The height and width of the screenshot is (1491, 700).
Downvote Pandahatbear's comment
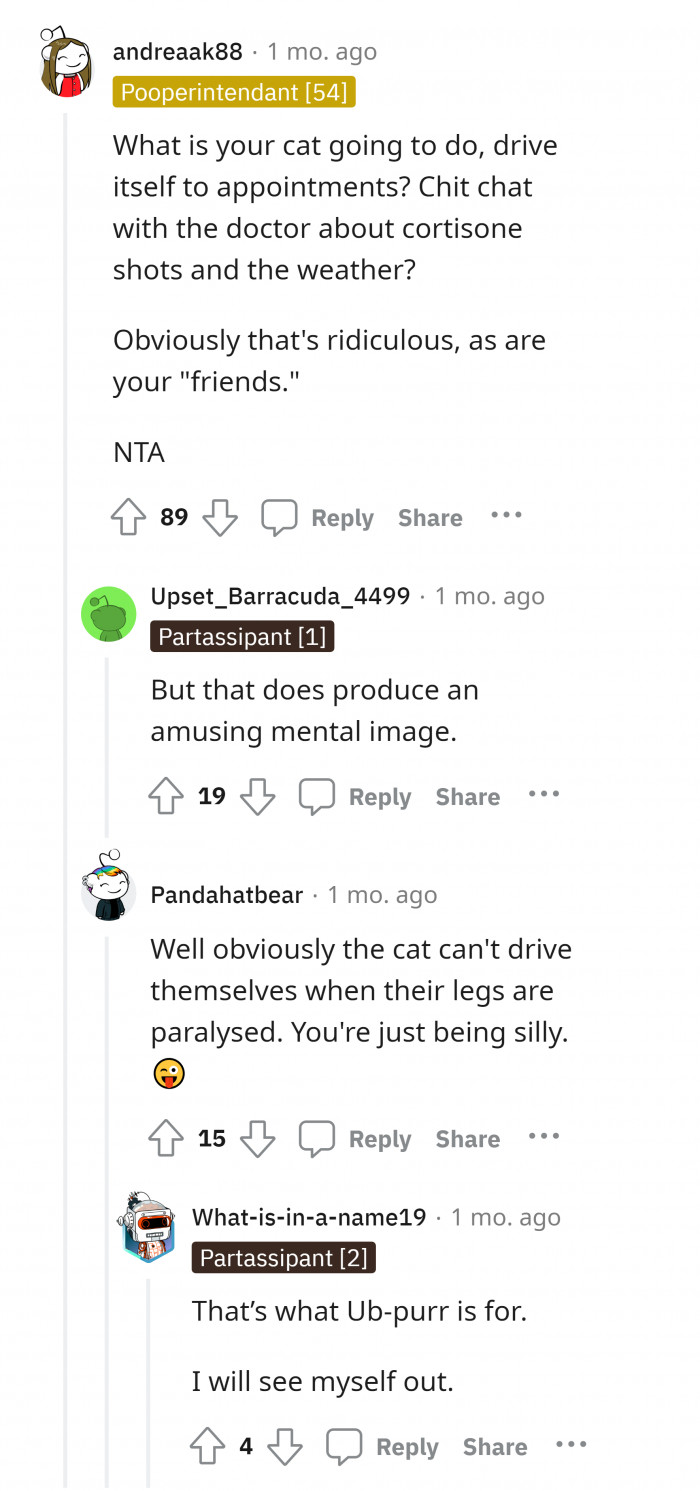258,1138
